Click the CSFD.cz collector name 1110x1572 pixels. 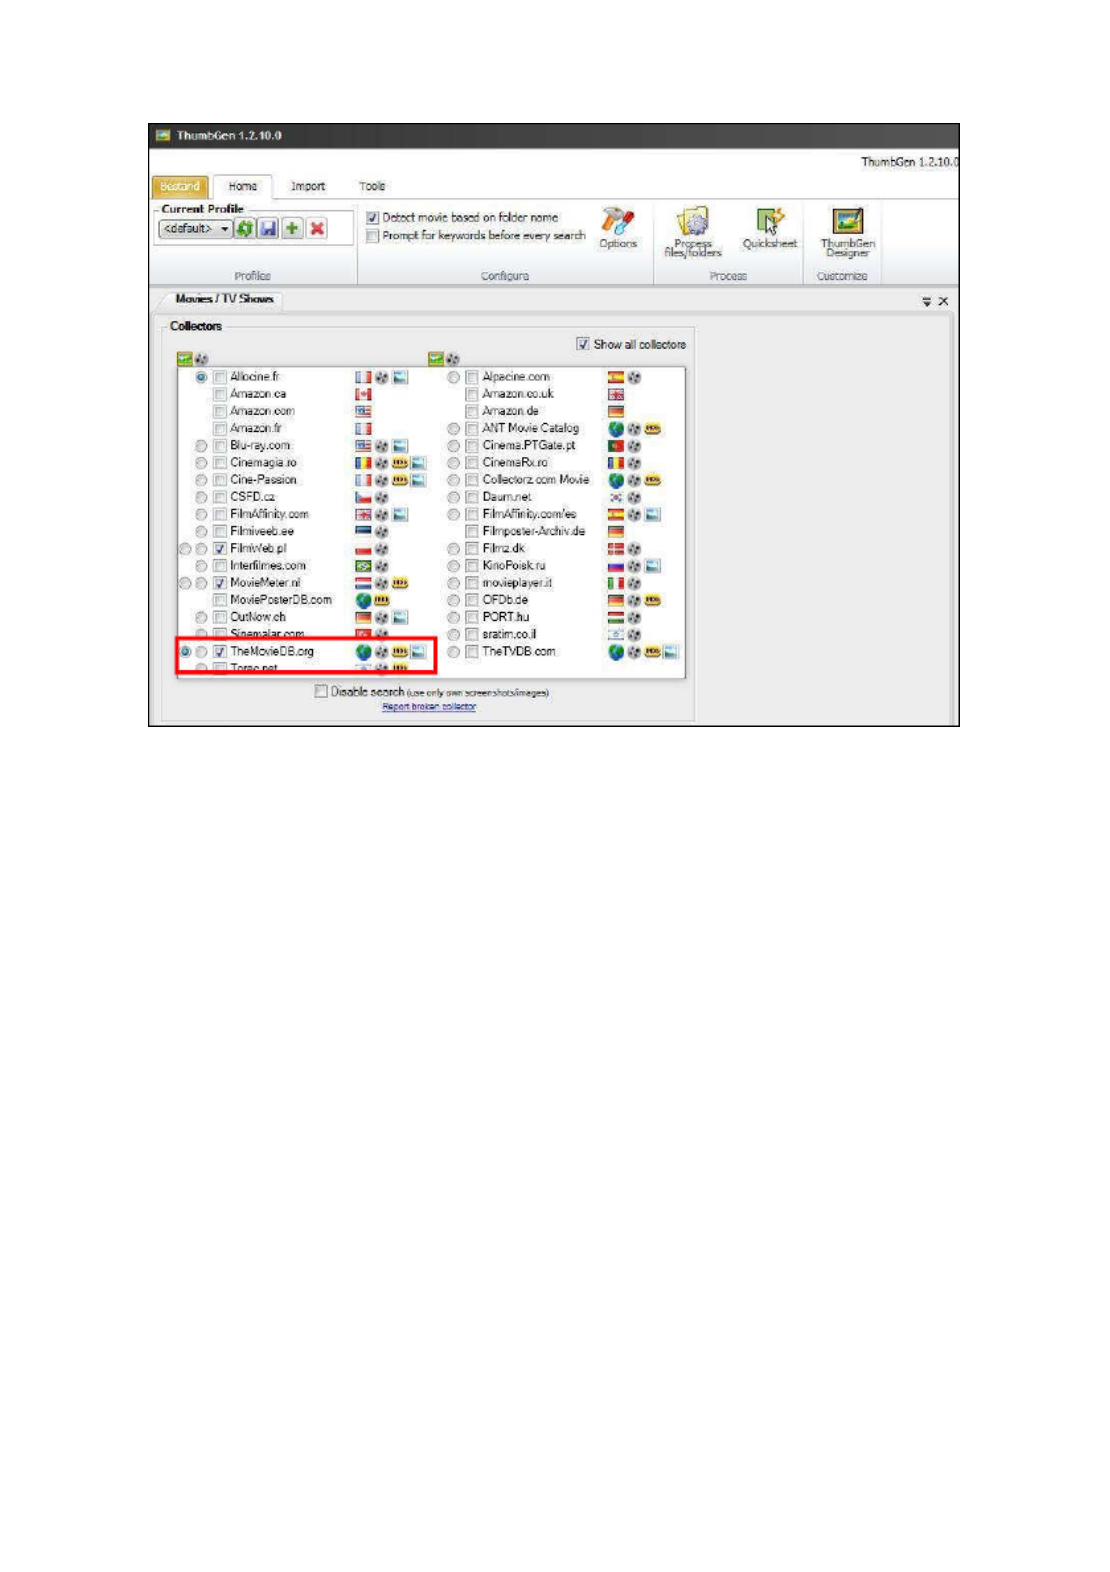pyautogui.click(x=252, y=497)
